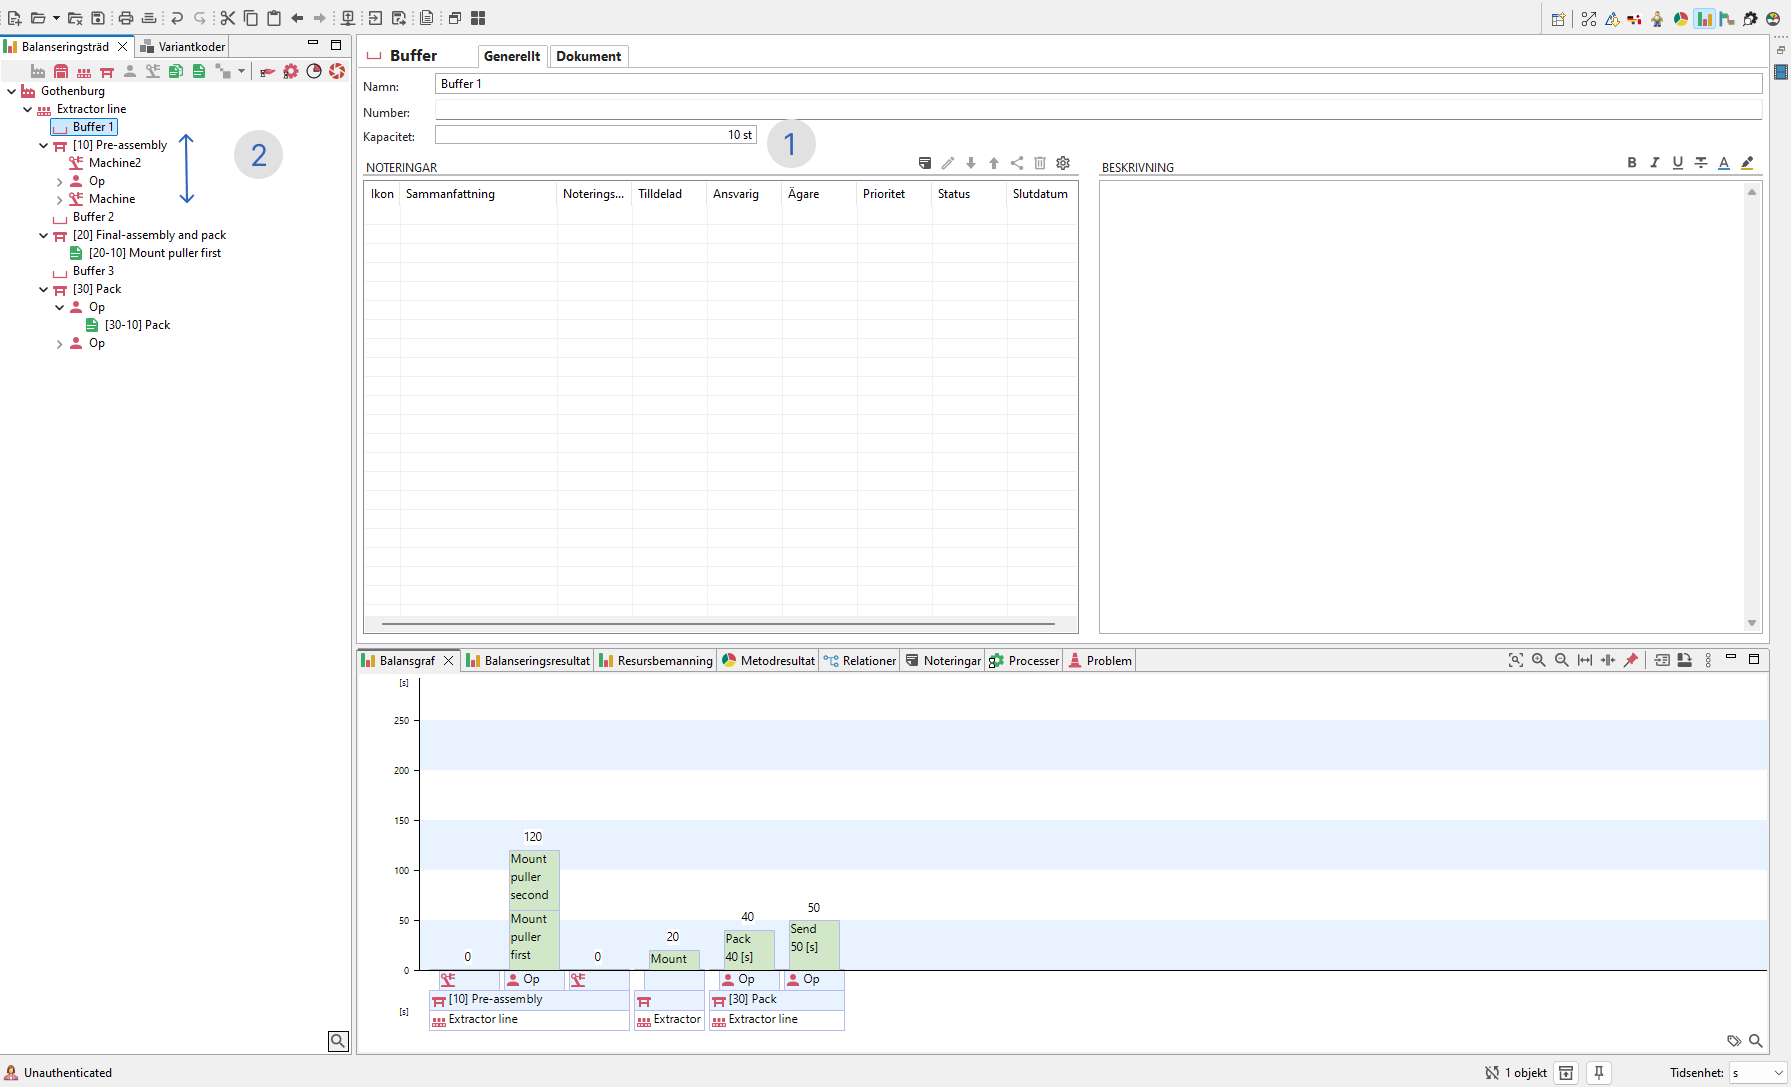Select Buffer 2 in the balancing tree

tap(93, 217)
